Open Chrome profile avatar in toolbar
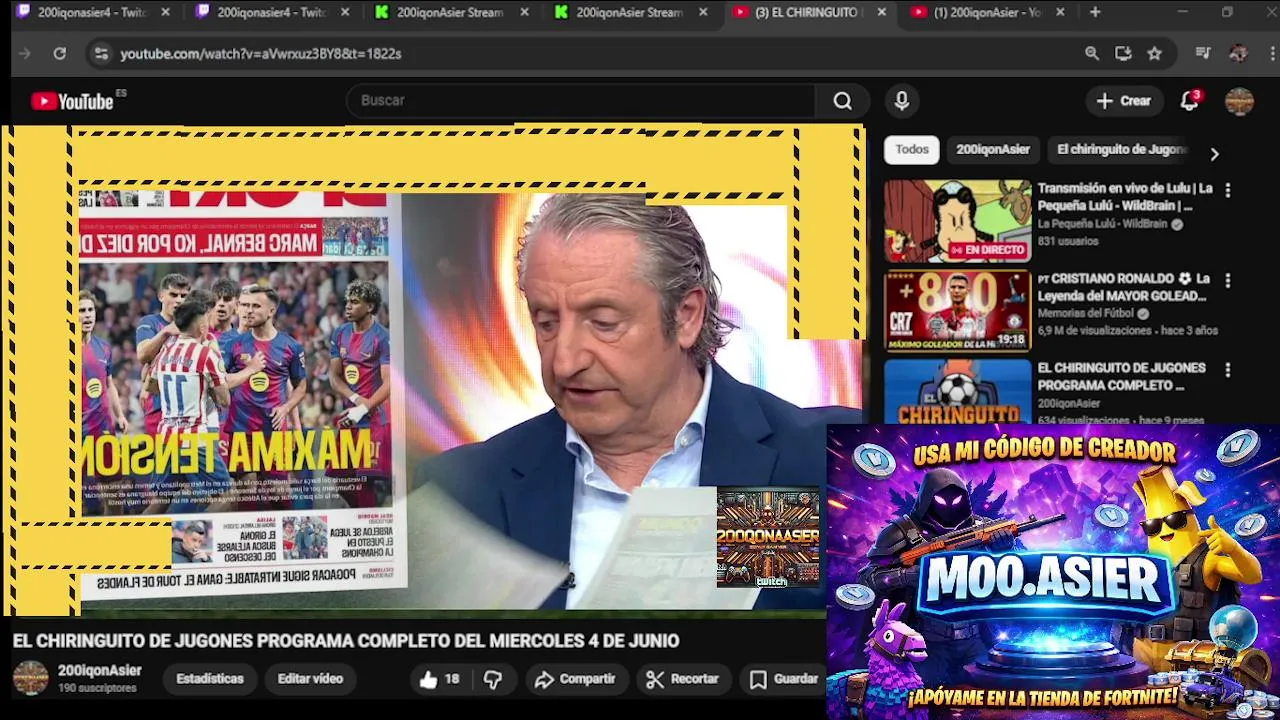The image size is (1280, 720). click(1238, 54)
